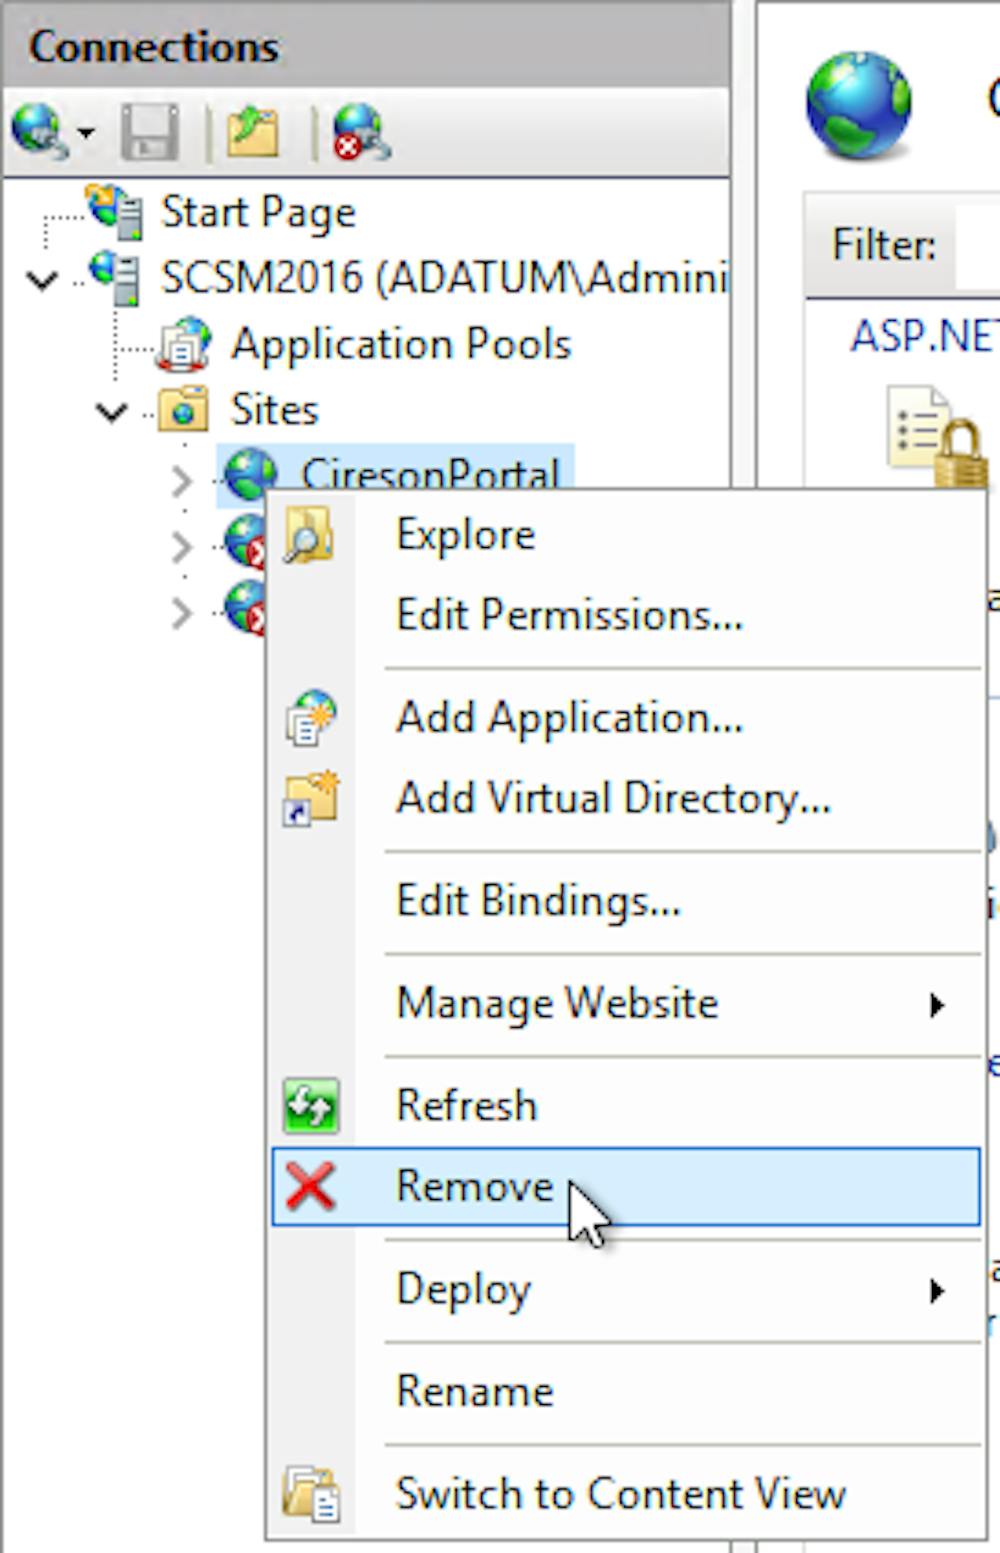Click the Add Virtual Directory icon

coord(310,797)
